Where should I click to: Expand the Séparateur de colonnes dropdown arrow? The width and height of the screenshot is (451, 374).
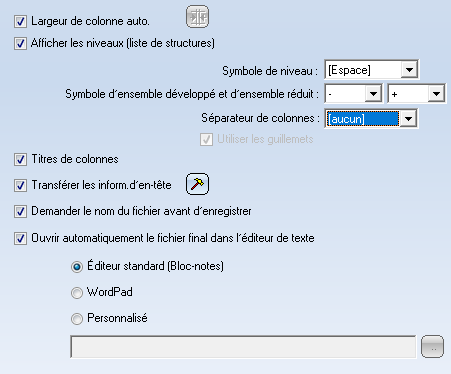click(409, 118)
